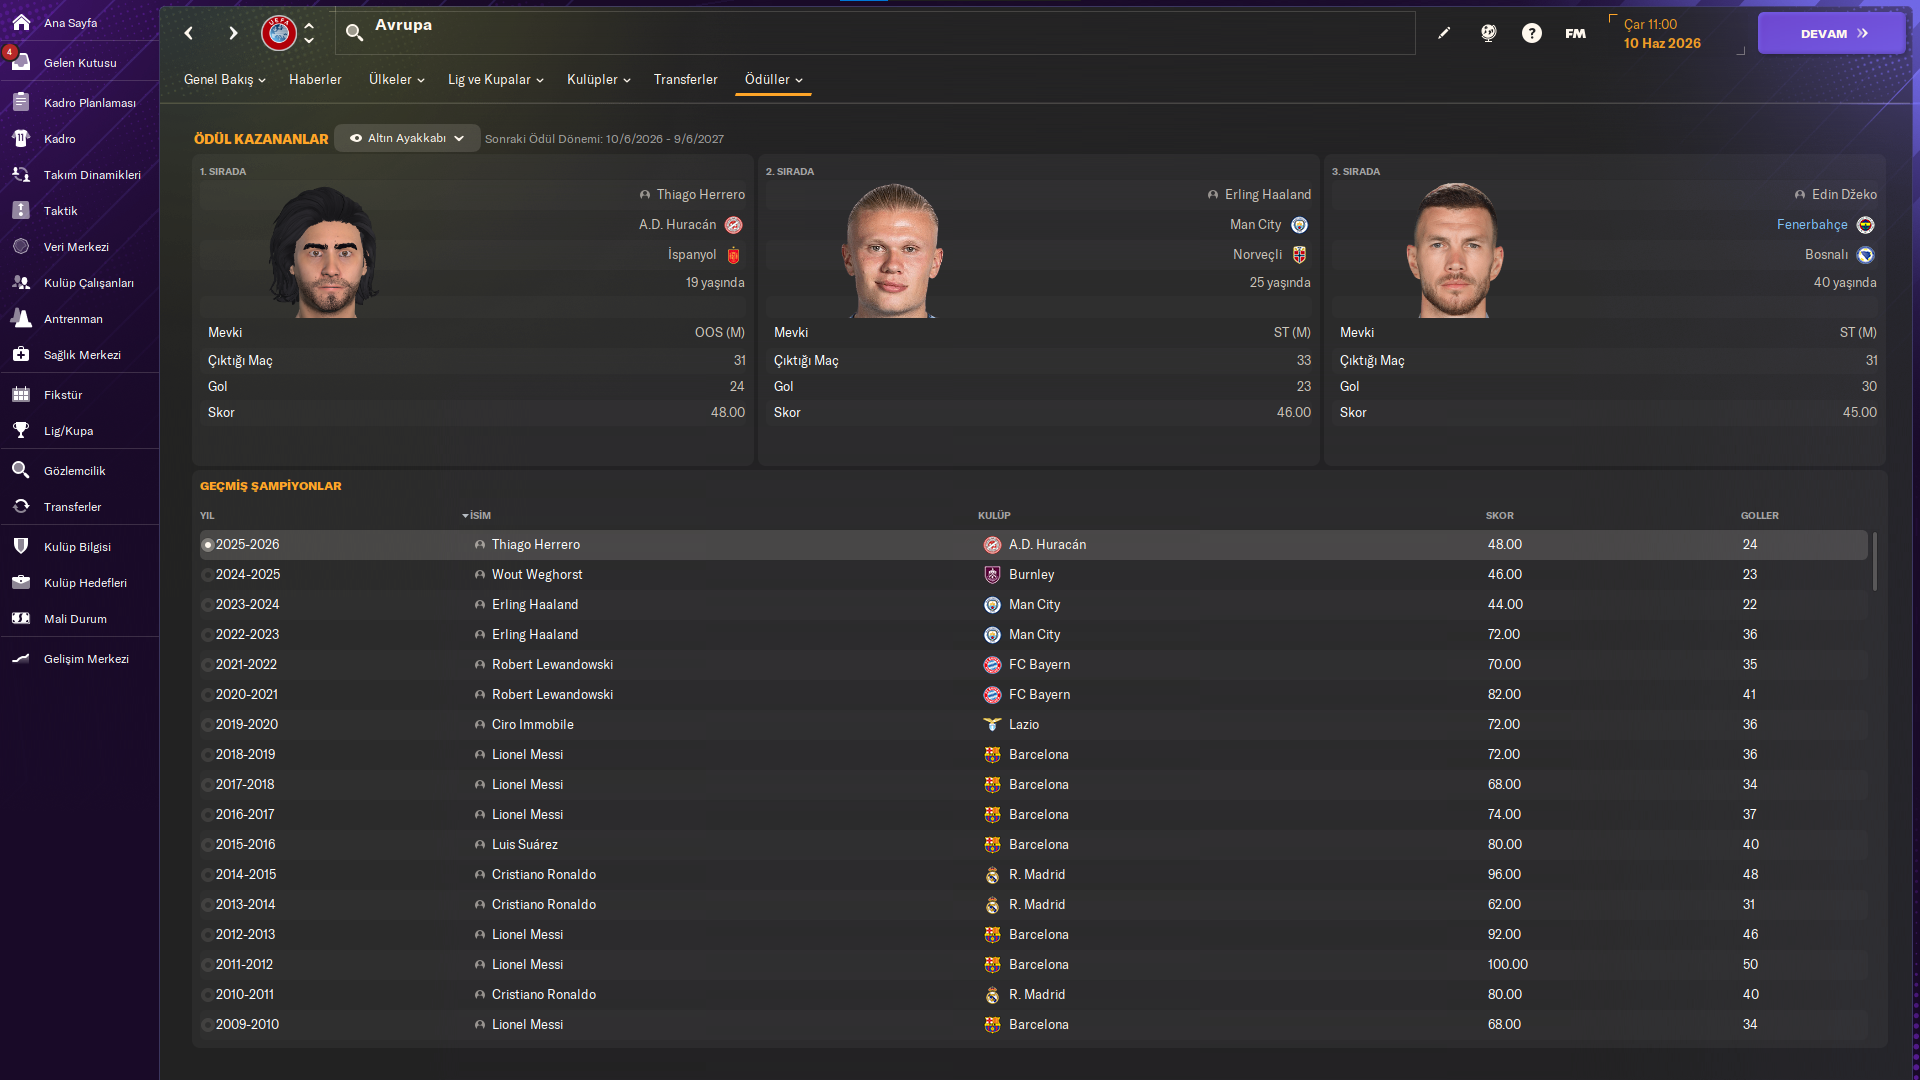This screenshot has width=1920, height=1080.
Task: Open the Transferler tab in top menu
Action: [685, 79]
